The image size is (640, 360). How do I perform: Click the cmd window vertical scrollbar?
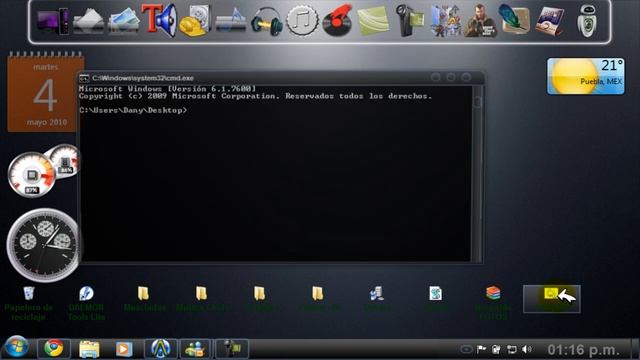click(477, 173)
